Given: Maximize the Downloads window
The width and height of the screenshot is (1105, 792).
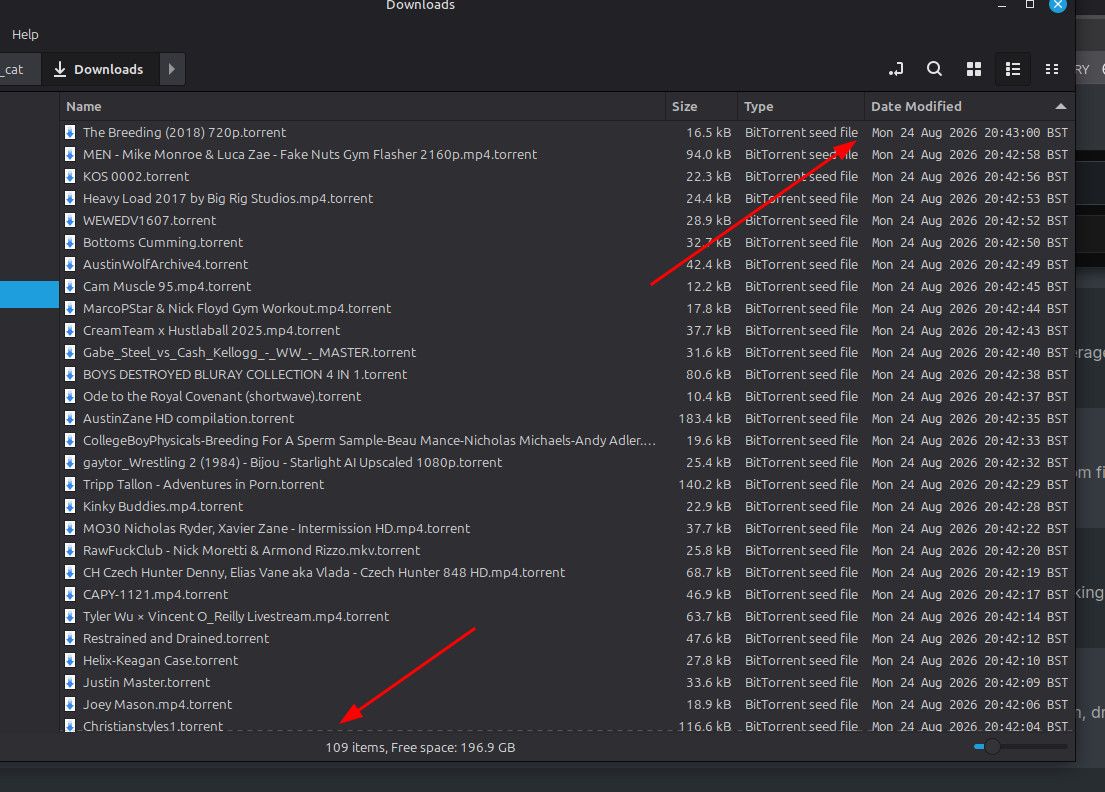Looking at the screenshot, I should click(x=1030, y=5).
